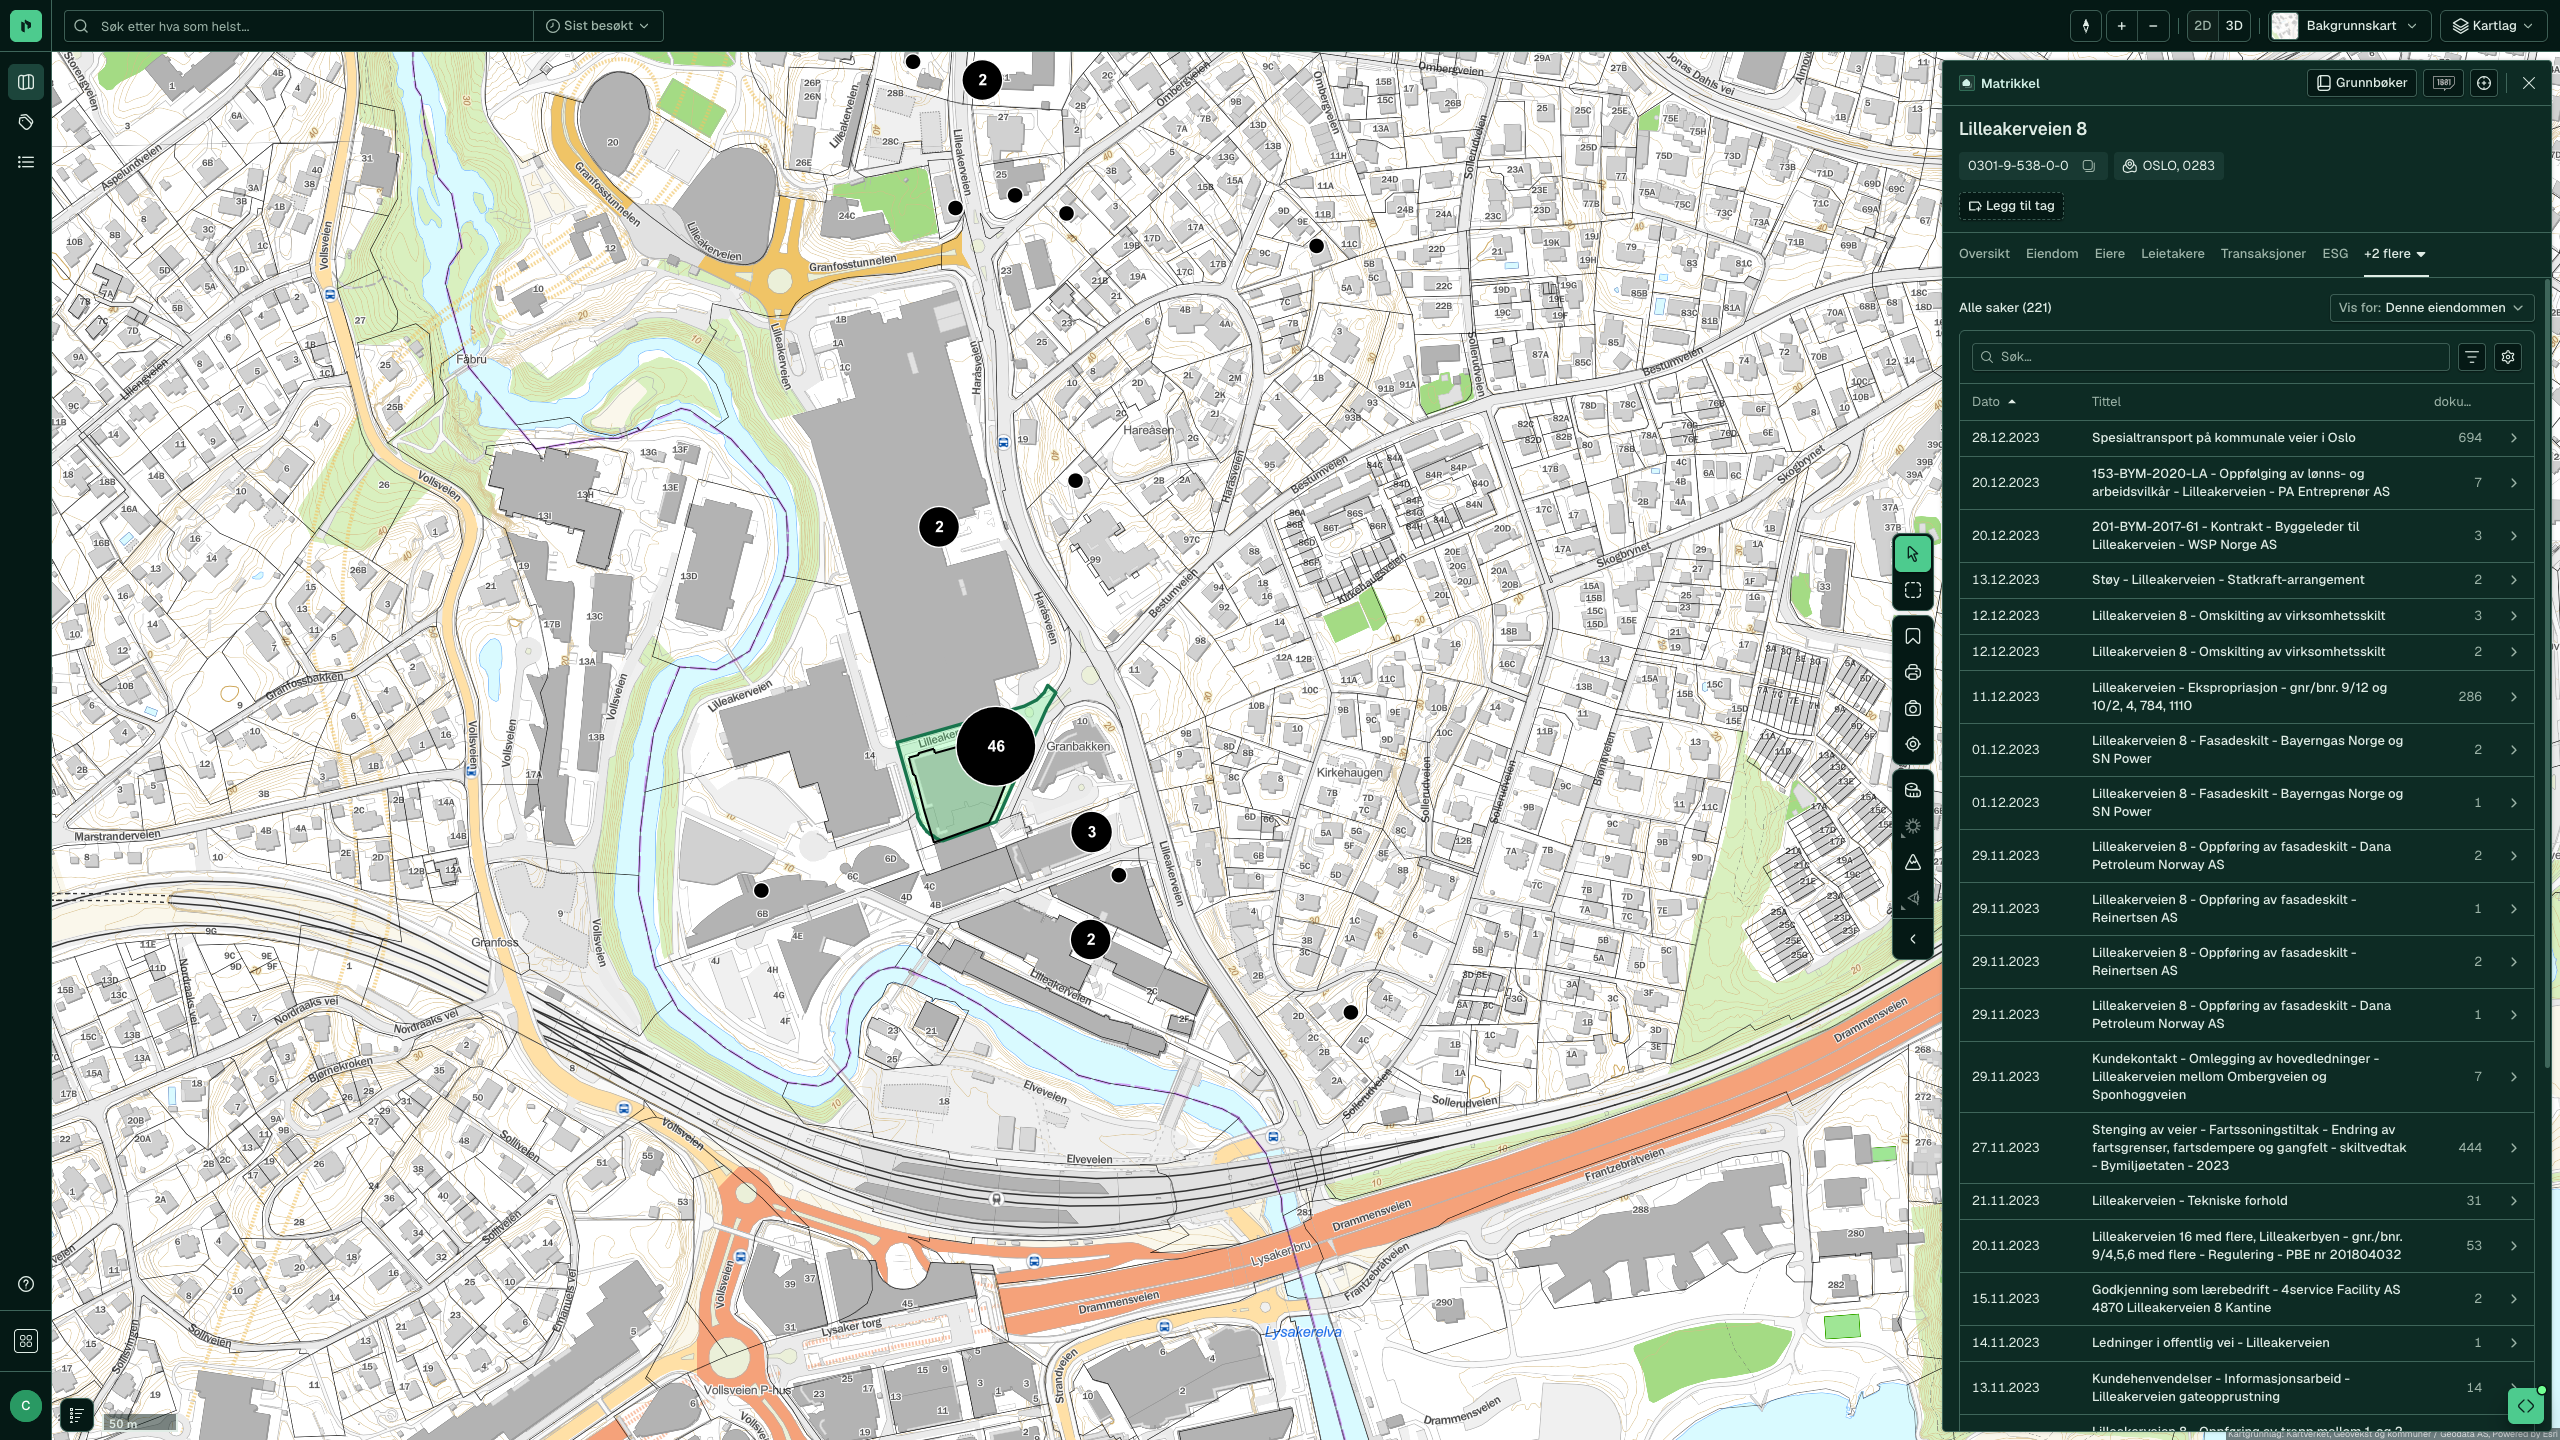Open the Kartlag layers dropdown

tap(2496, 26)
